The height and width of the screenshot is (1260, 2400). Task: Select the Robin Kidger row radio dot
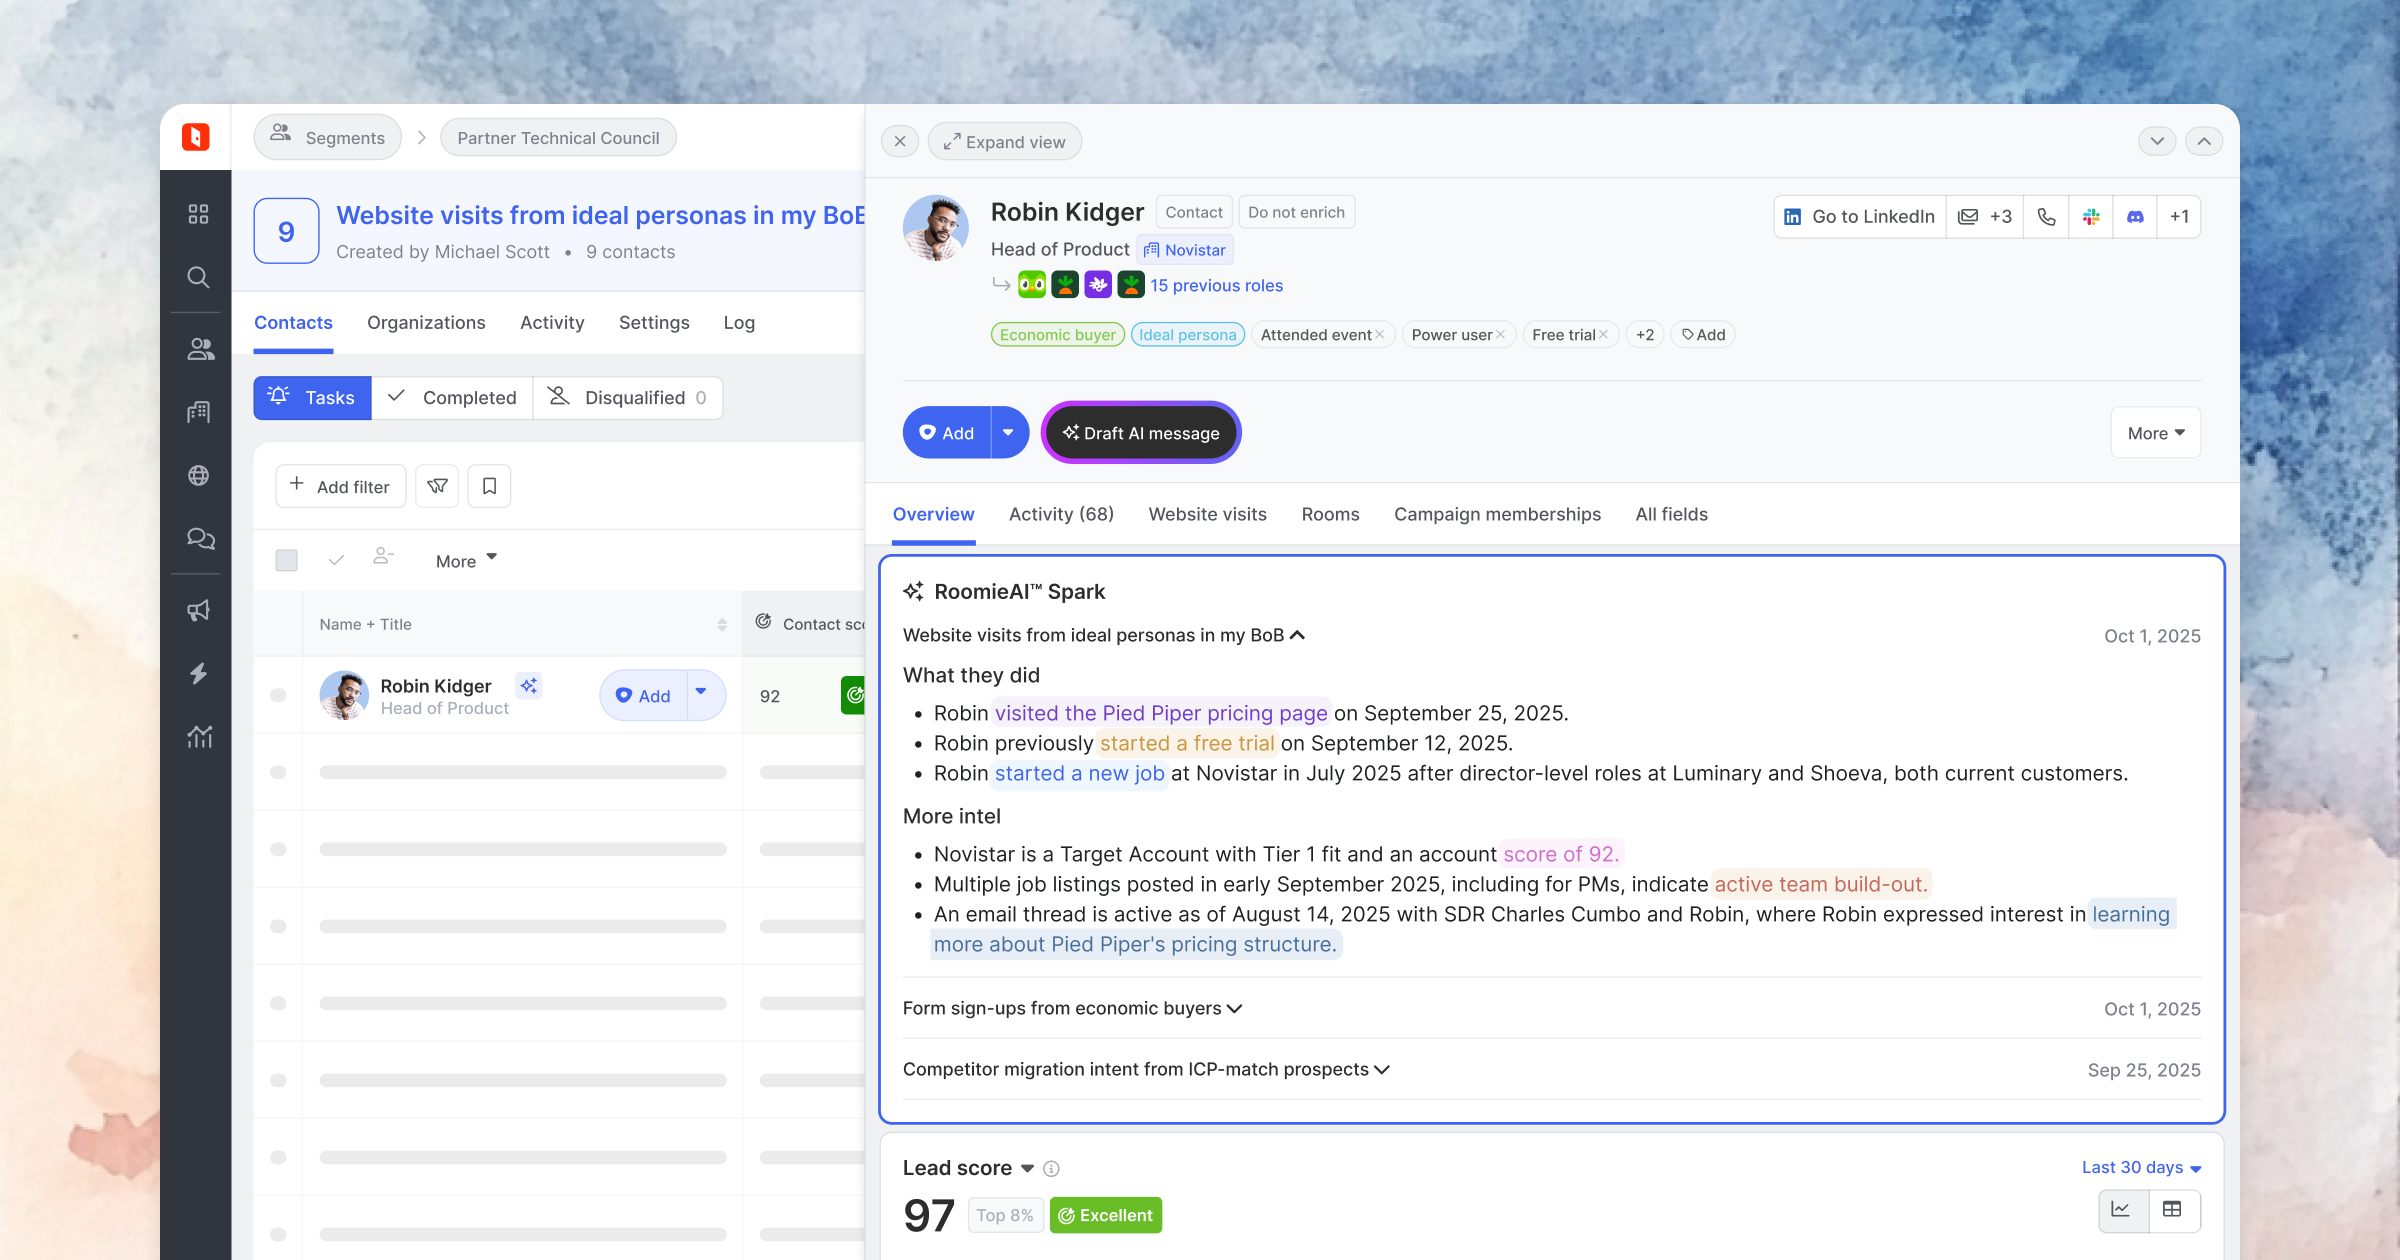(278, 695)
